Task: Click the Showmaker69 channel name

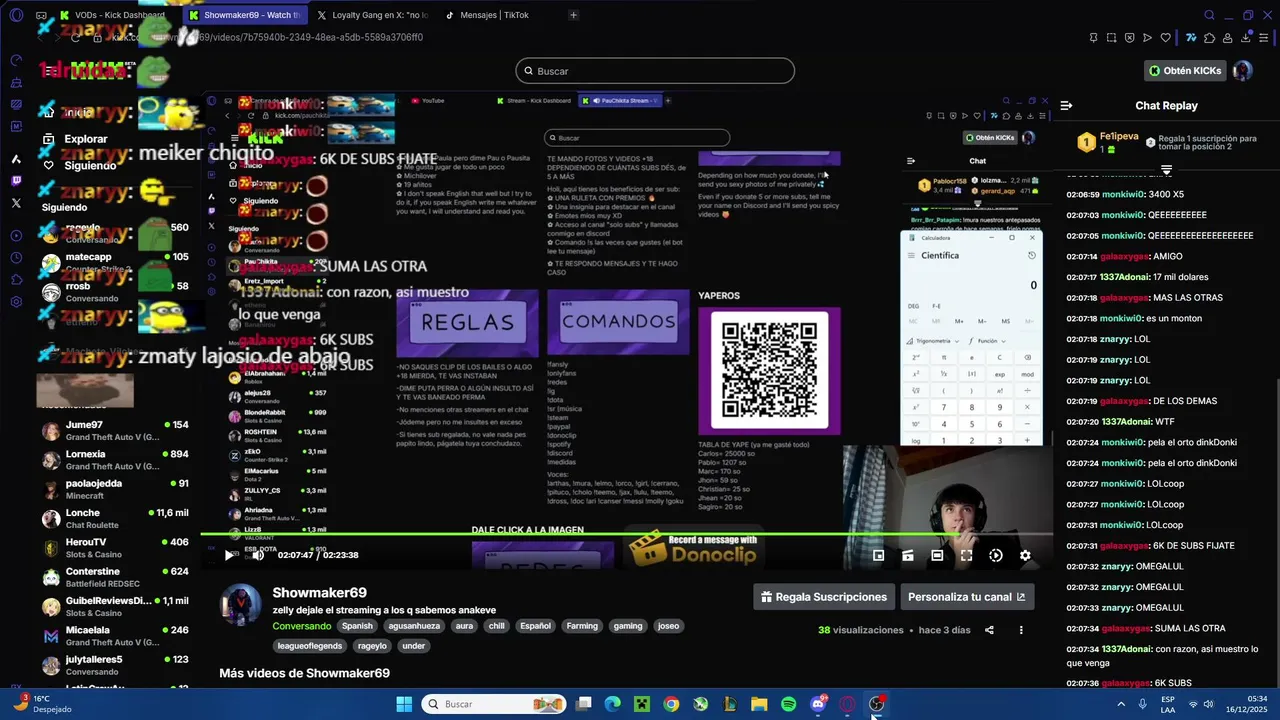Action: click(319, 593)
